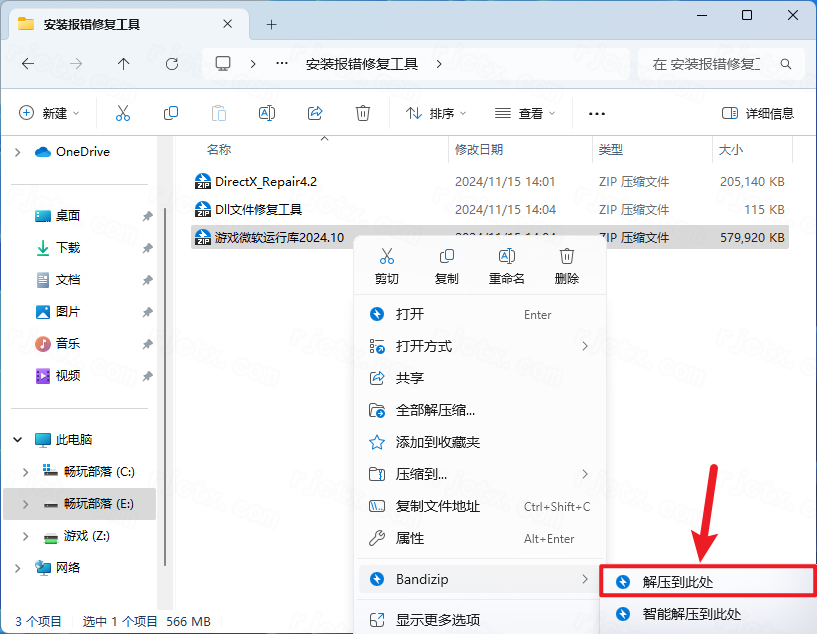Click the OneDrive cloud icon in the sidebar
Image resolution: width=817 pixels, height=634 pixels.
tap(42, 152)
